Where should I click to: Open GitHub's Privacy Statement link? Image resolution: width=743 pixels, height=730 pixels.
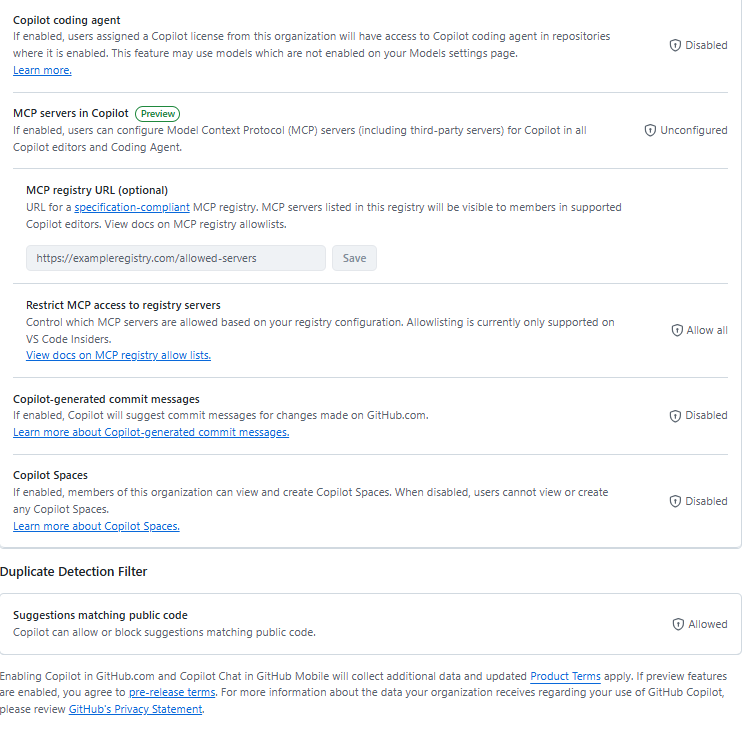tap(136, 709)
